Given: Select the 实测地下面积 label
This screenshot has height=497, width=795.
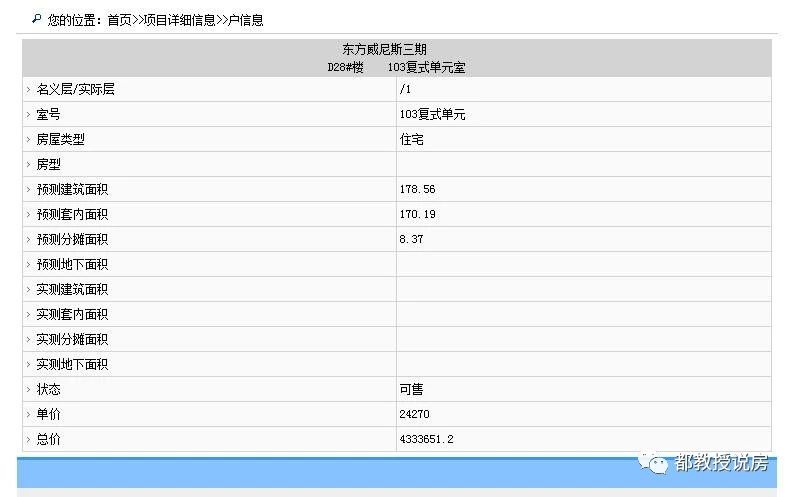Looking at the screenshot, I should click(x=72, y=364).
